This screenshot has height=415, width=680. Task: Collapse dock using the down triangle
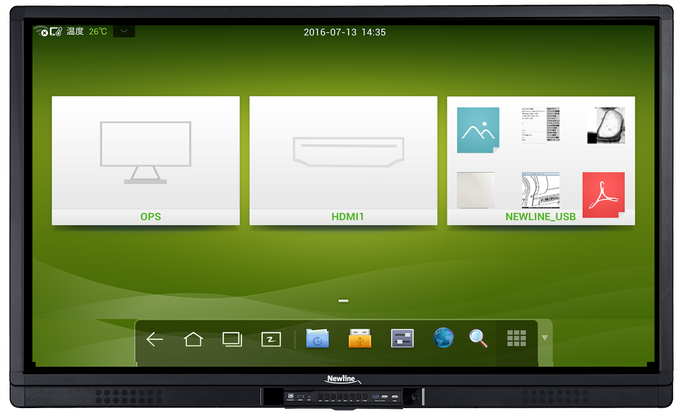point(545,338)
